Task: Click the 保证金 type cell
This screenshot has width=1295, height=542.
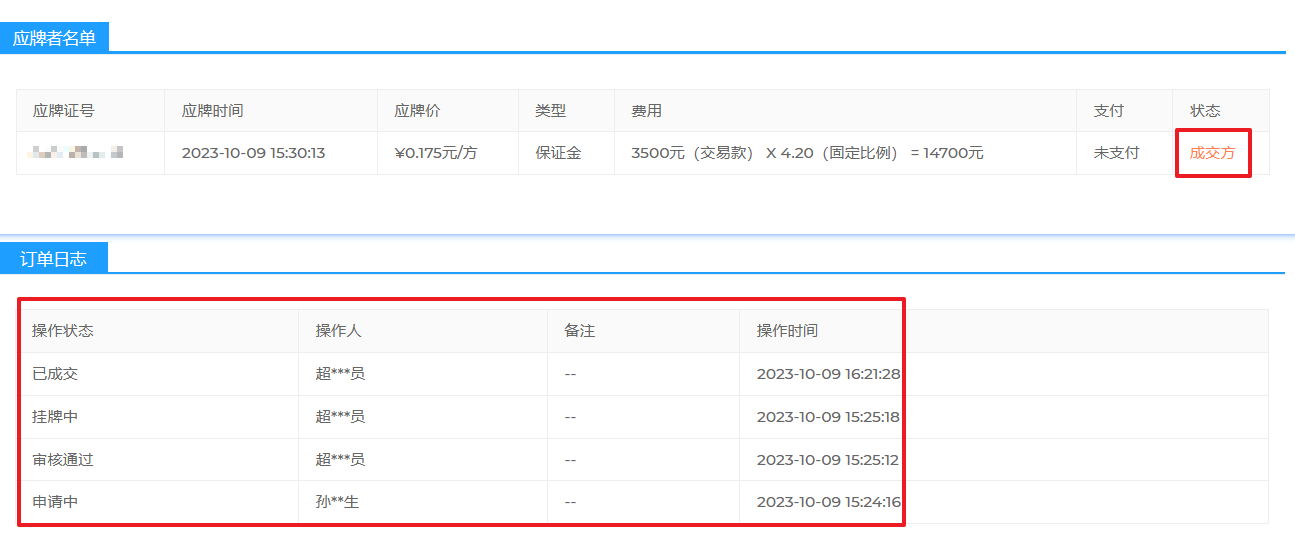Action: coord(558,153)
